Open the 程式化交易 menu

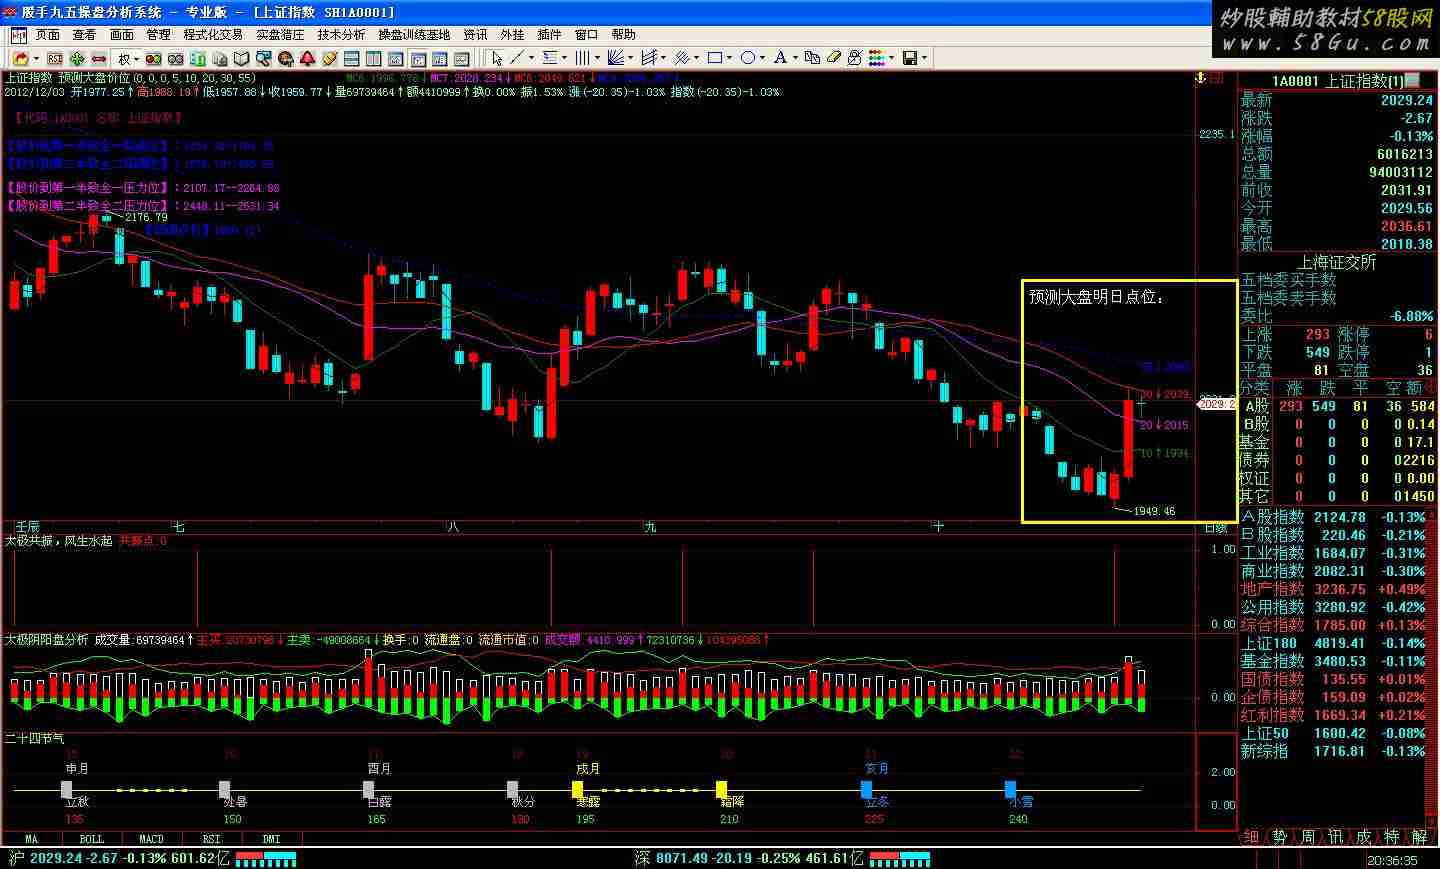pos(213,34)
